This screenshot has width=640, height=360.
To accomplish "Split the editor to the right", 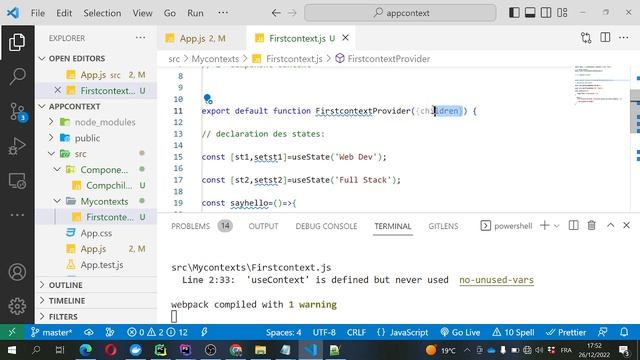I will [x=605, y=38].
